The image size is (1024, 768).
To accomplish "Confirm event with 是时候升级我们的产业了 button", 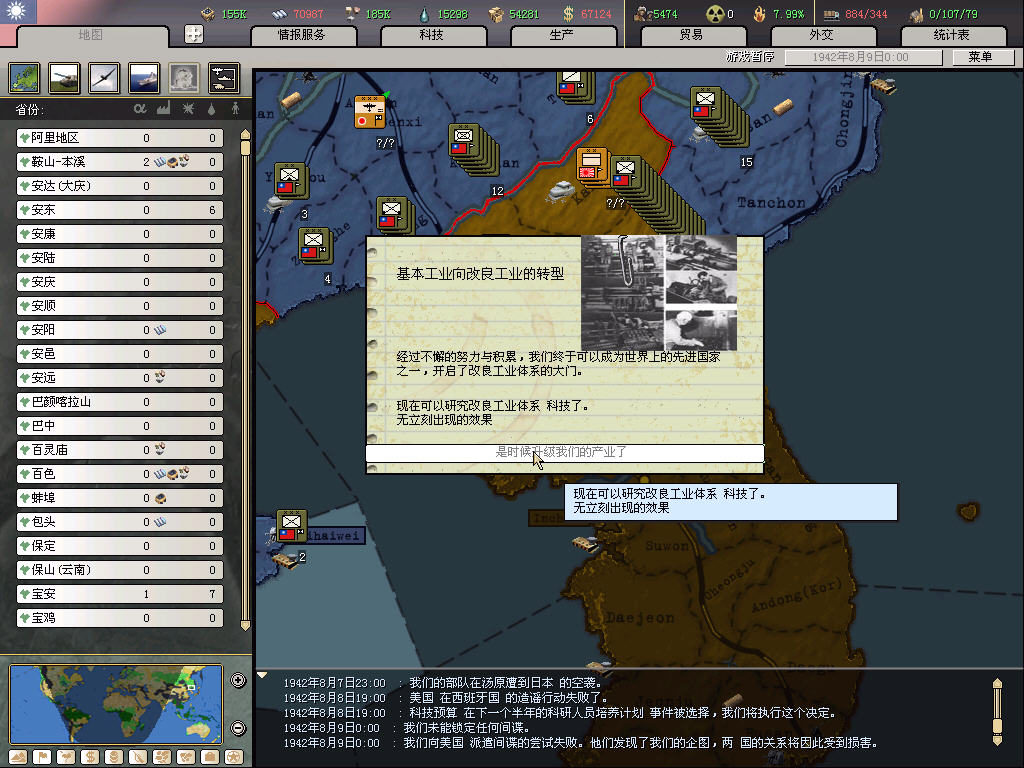I will coord(565,452).
